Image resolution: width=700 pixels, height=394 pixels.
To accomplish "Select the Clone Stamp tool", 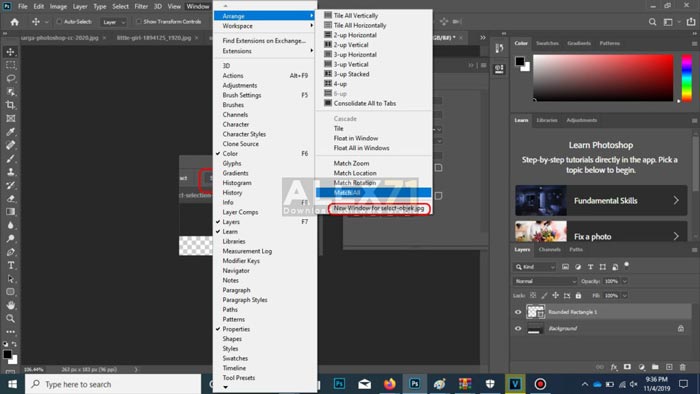I will [10, 172].
